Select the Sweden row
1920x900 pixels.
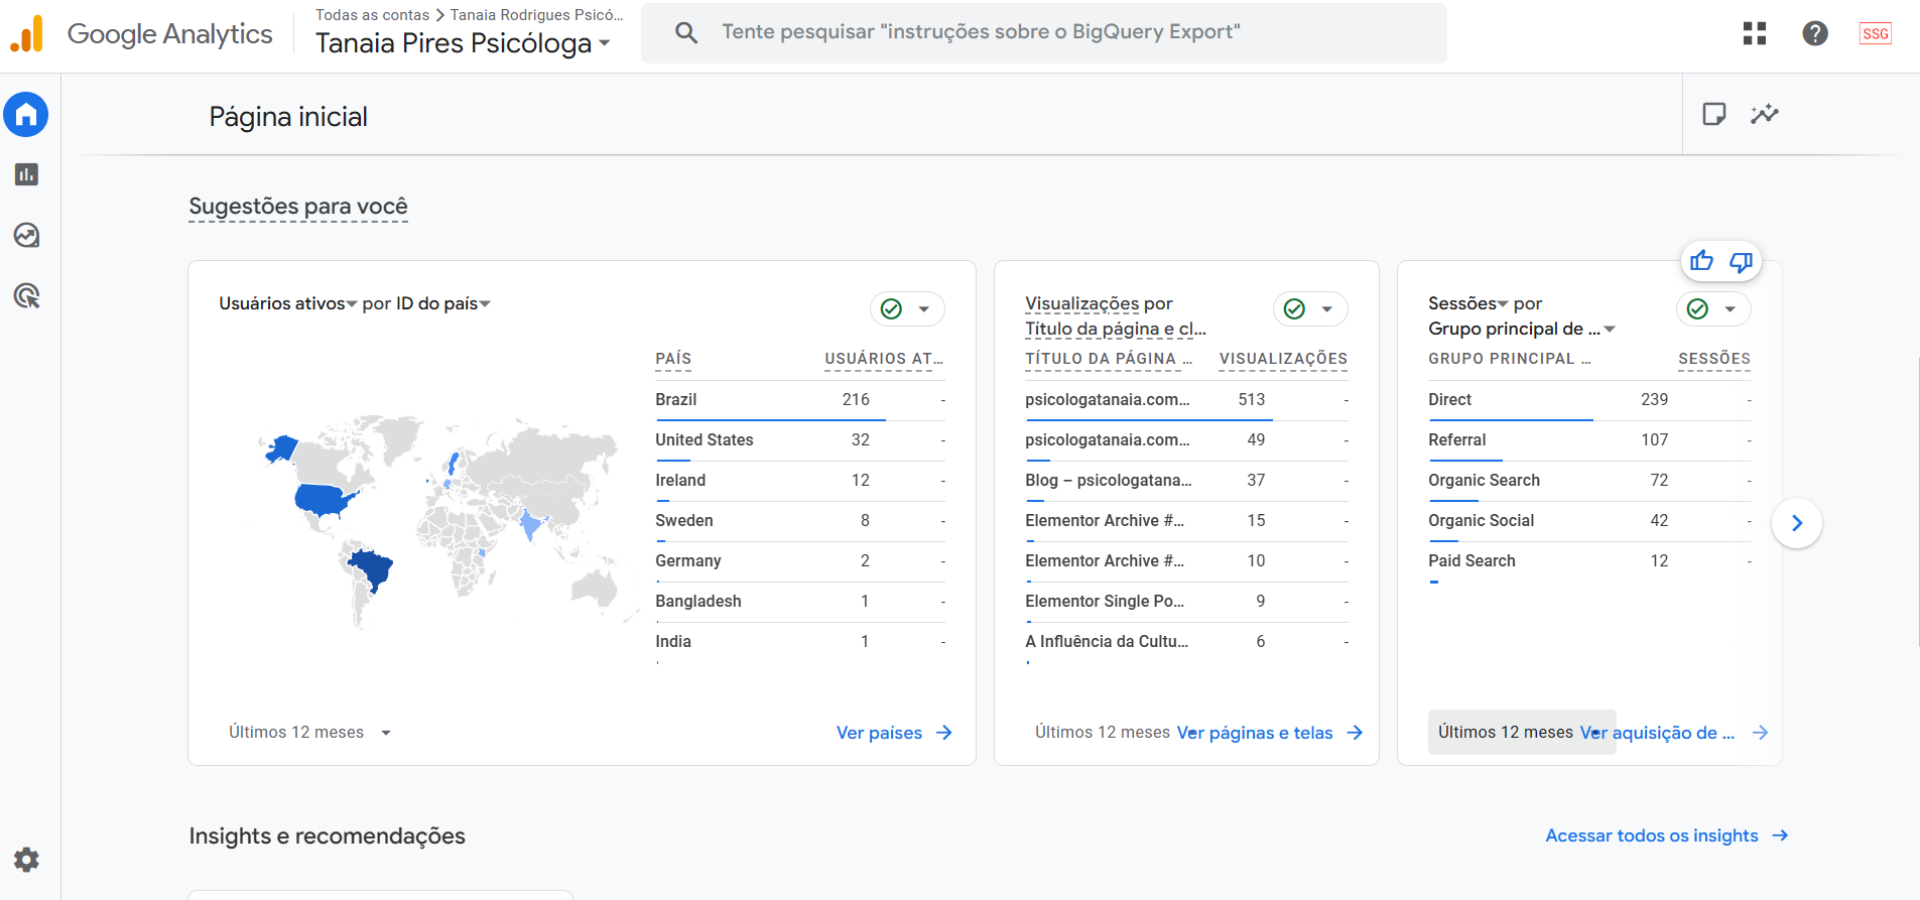[x=800, y=521]
